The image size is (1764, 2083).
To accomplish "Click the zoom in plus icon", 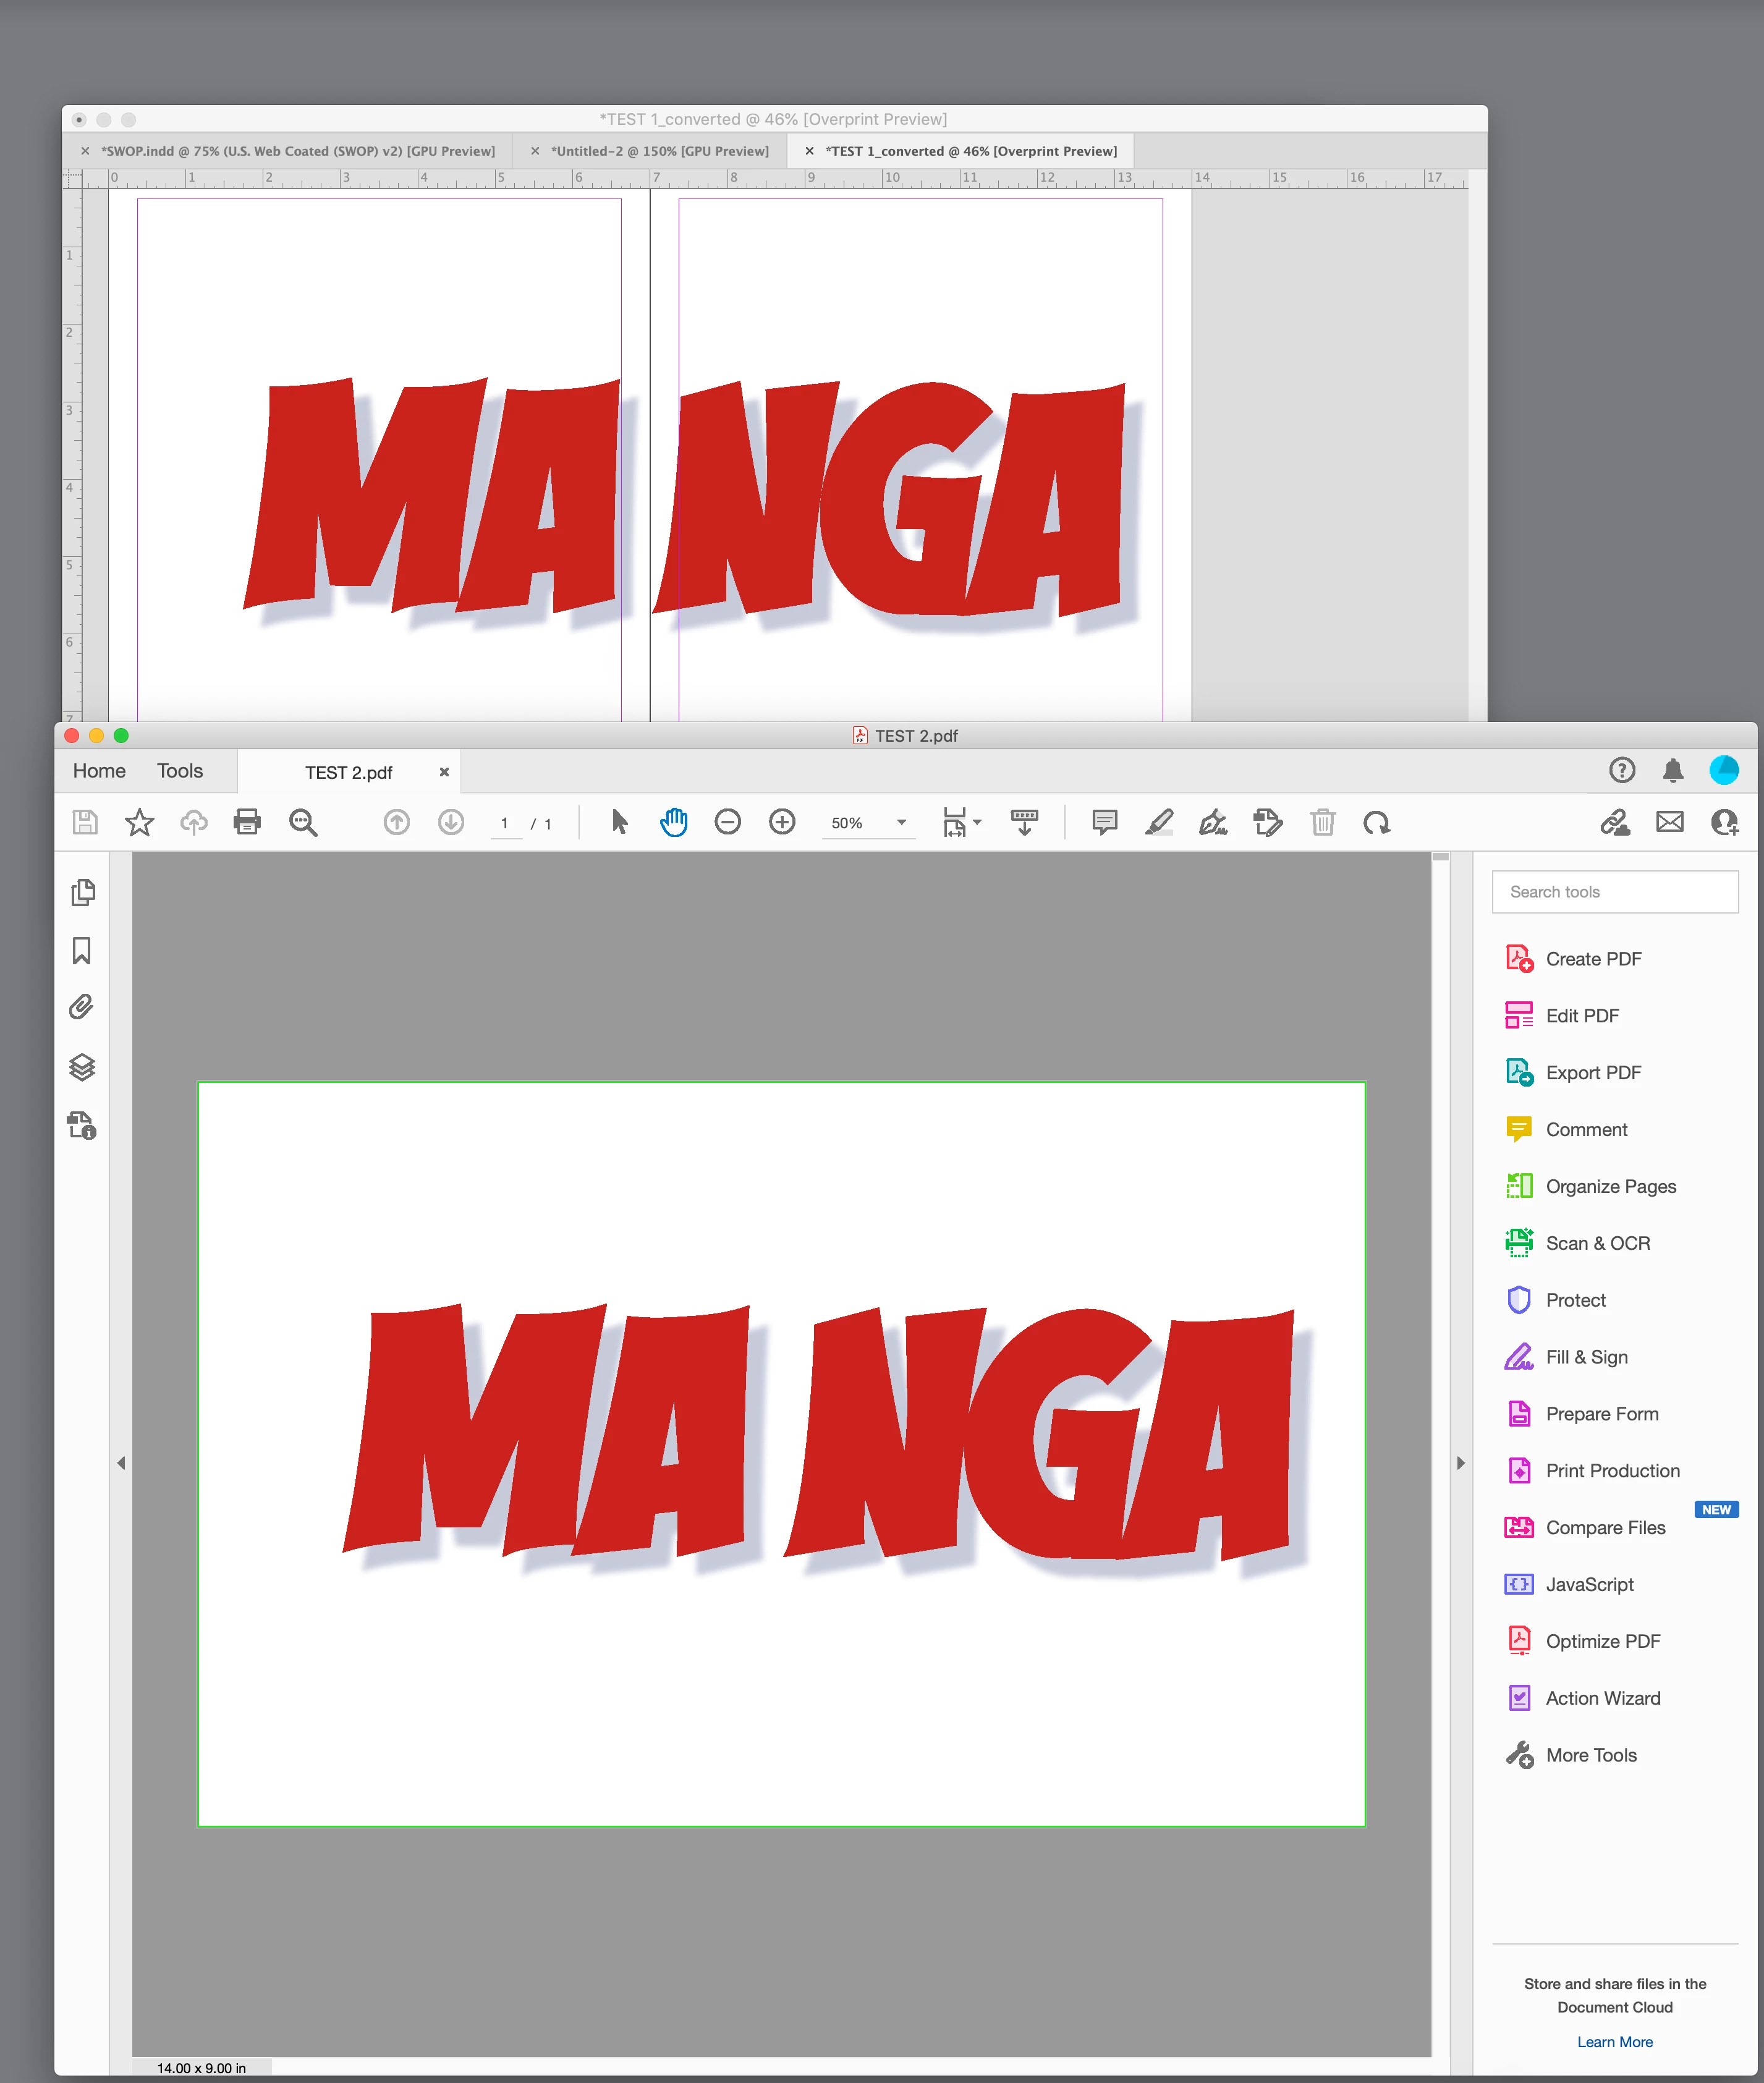I will (x=782, y=822).
